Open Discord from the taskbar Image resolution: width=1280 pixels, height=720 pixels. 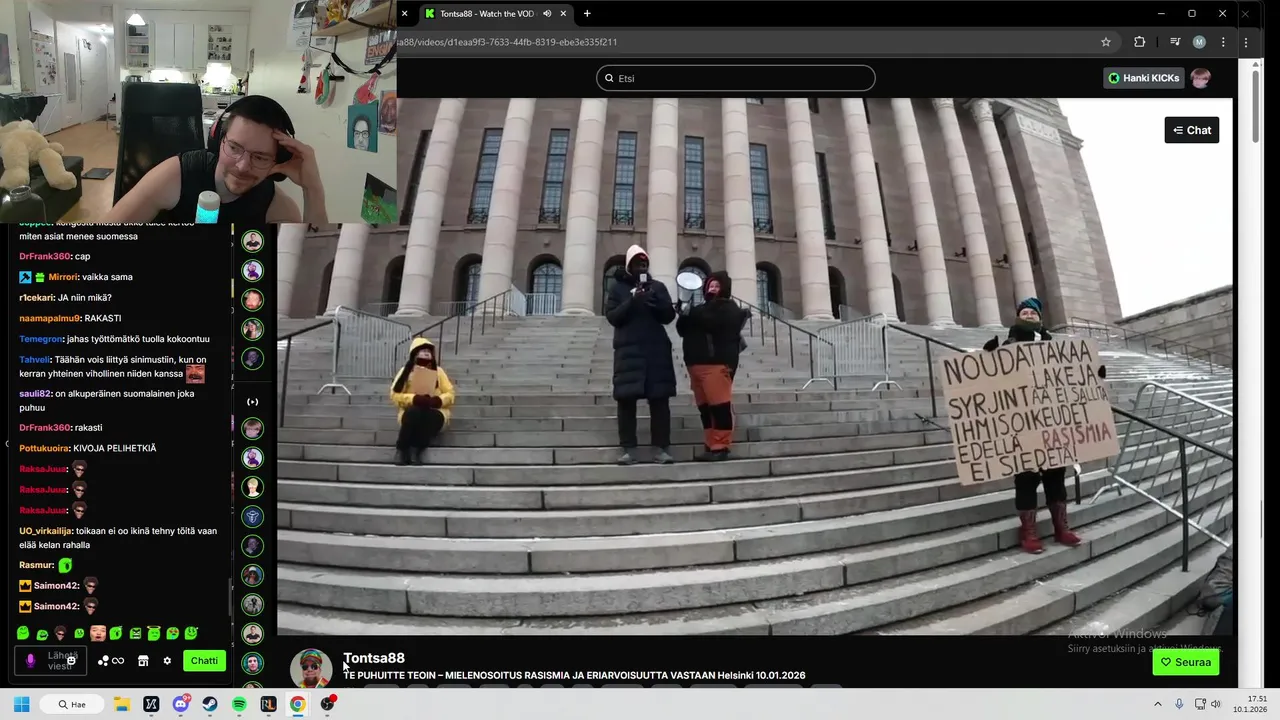pyautogui.click(x=180, y=704)
